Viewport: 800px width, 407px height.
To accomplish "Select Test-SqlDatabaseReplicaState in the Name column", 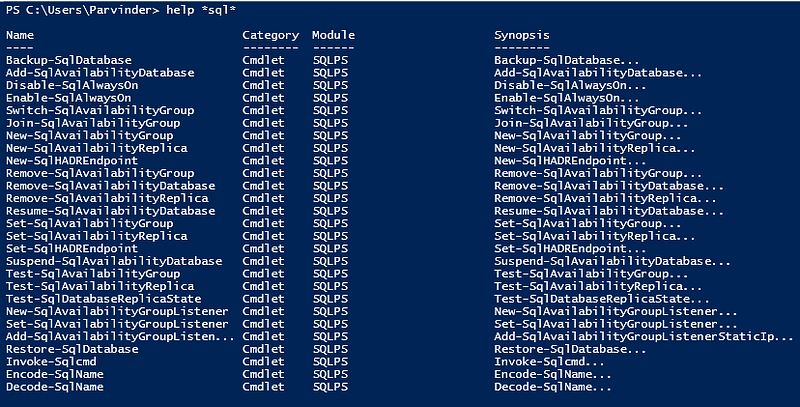I will click(103, 299).
